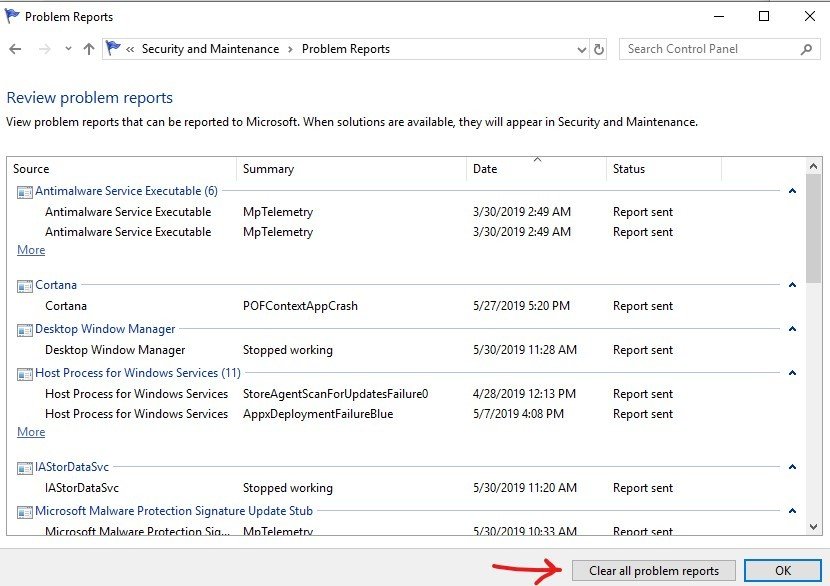The height and width of the screenshot is (586, 830).
Task: Click the flag icon in address bar
Action: point(113,48)
